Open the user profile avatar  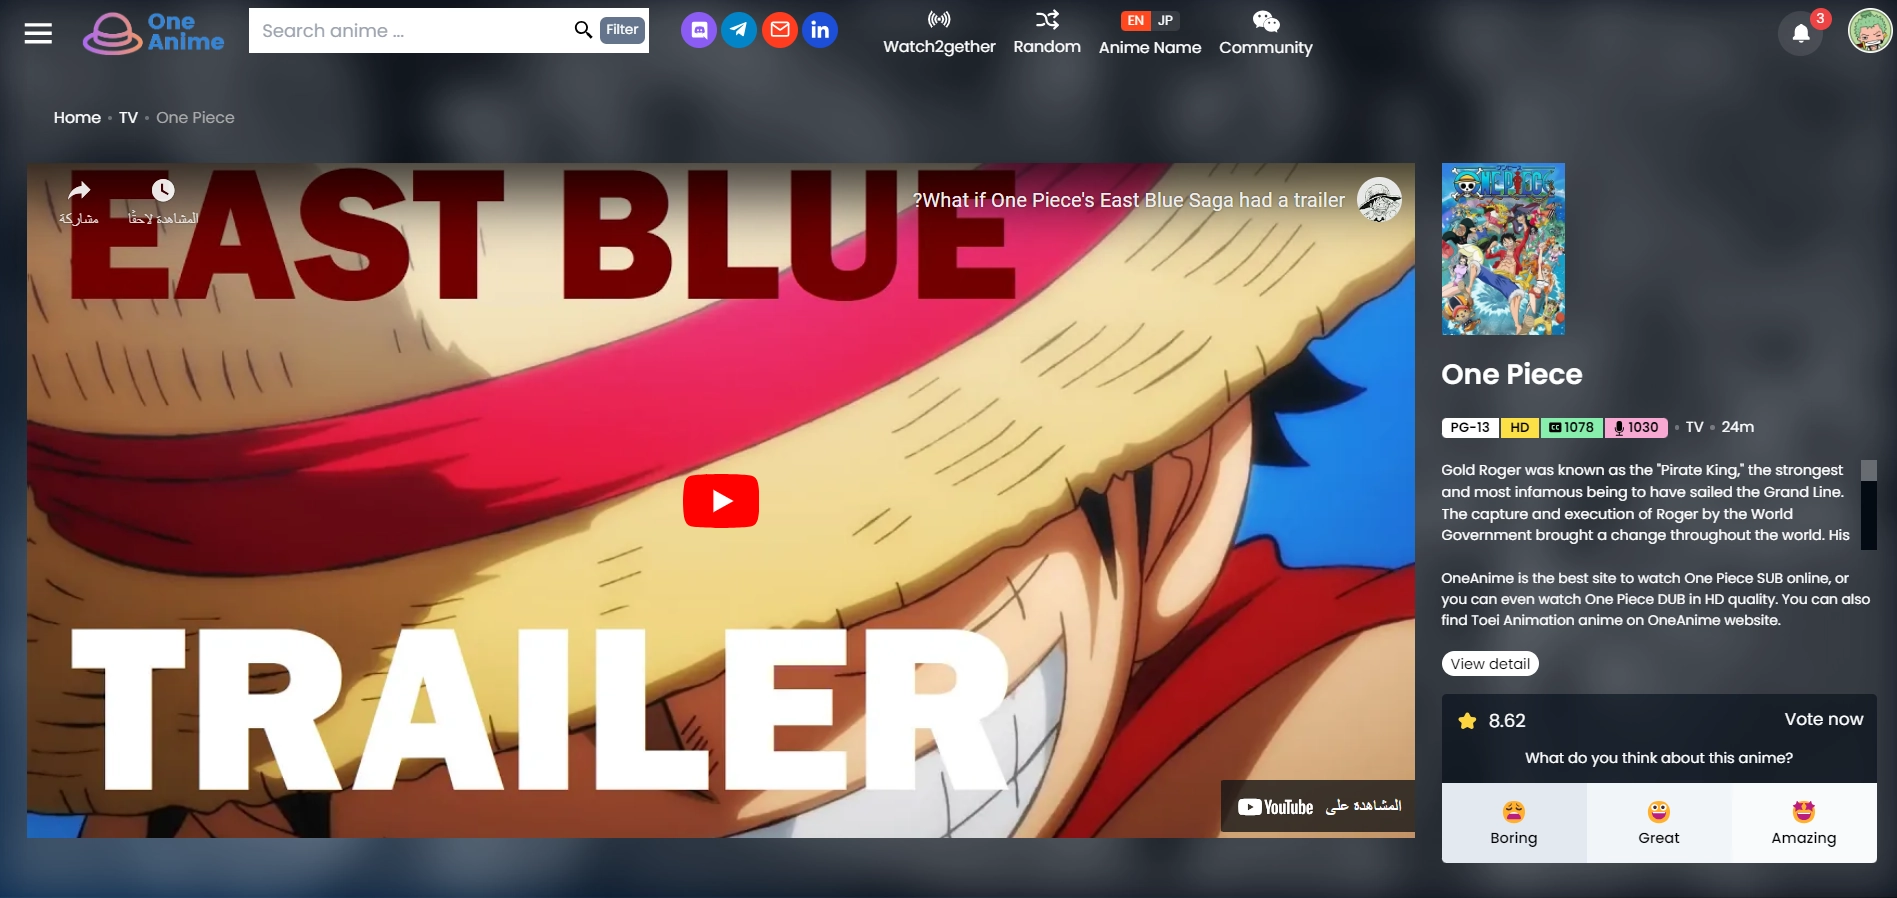[1869, 30]
